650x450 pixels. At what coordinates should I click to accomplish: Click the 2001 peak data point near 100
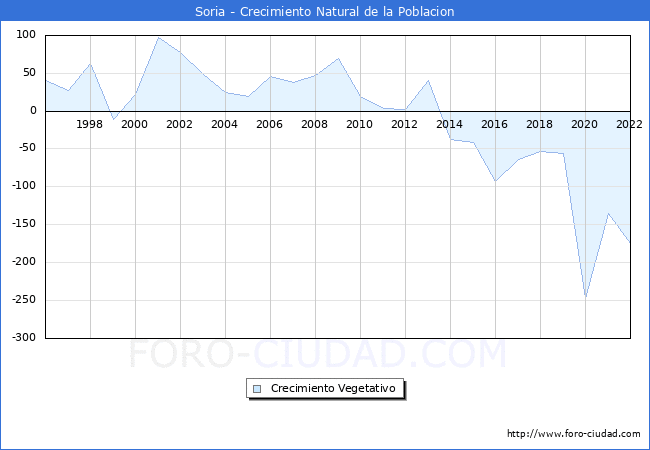coord(158,38)
